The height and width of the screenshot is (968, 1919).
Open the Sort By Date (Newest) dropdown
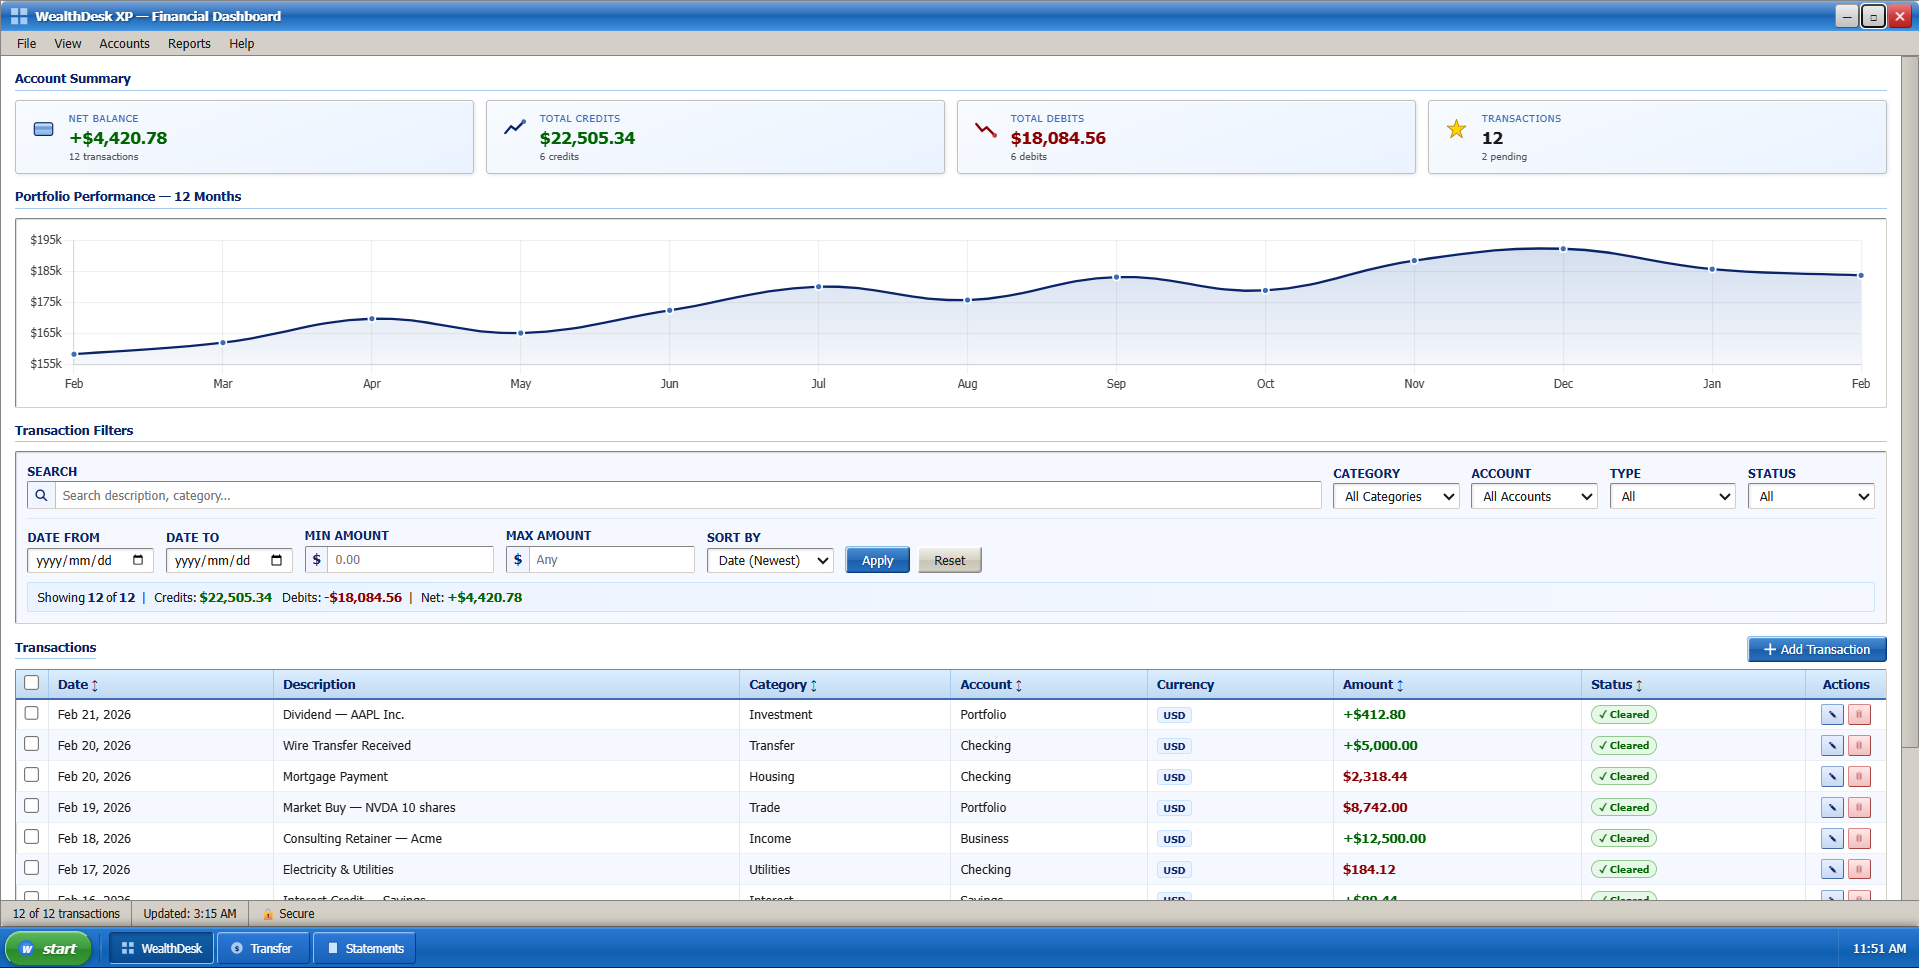[770, 560]
